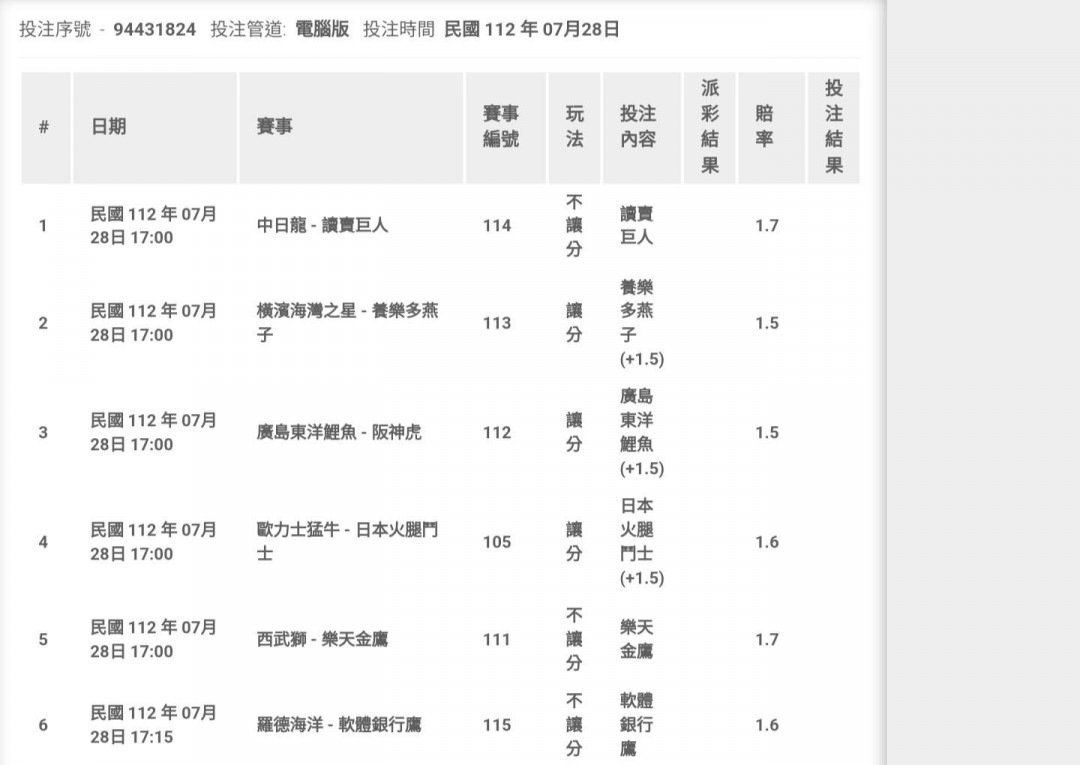Click row number 6

[43, 725]
